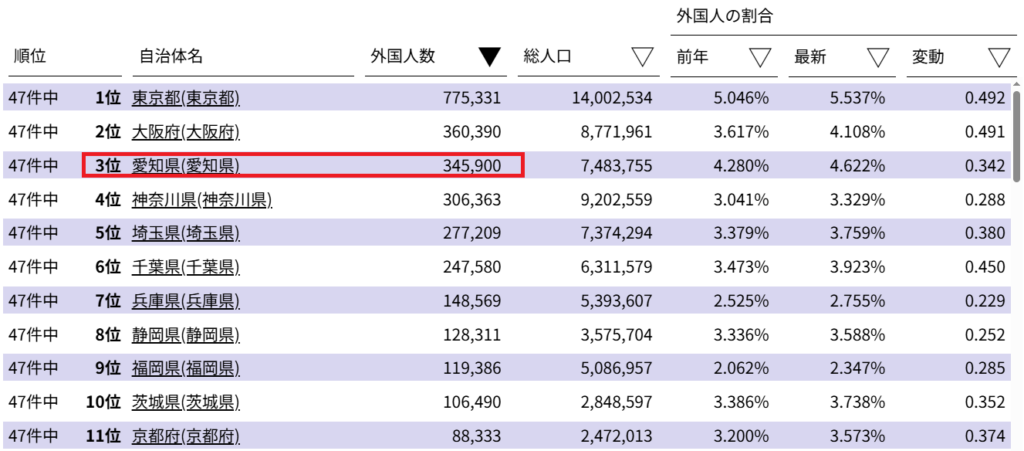This screenshot has height=451, width=1024.
Task: Sort table by 総人口 triangle icon
Action: 643,58
